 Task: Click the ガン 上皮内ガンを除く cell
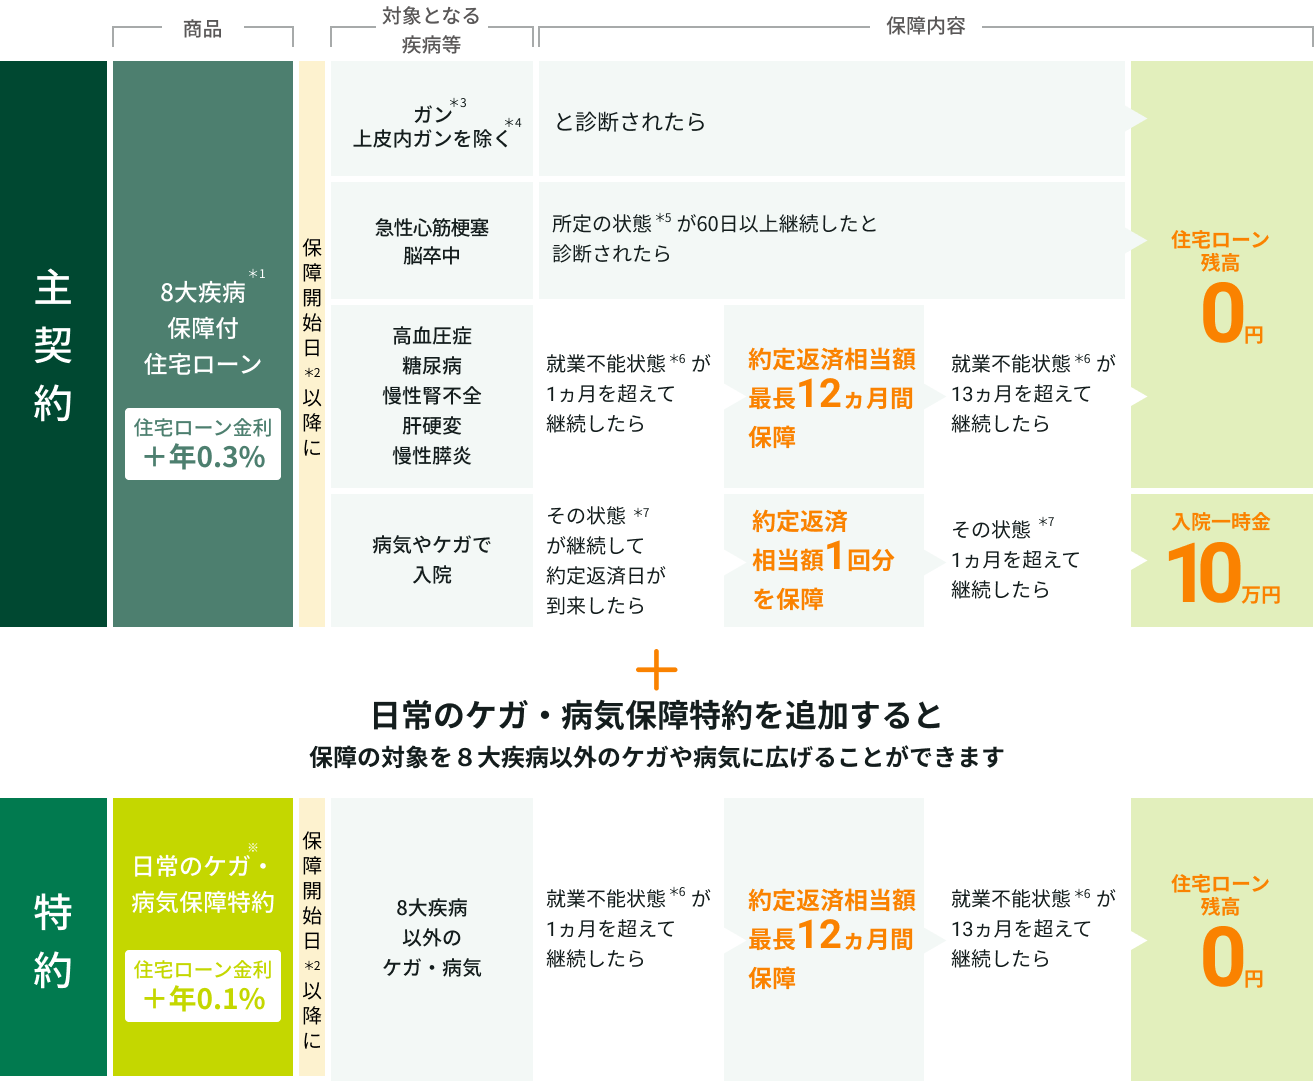click(432, 119)
